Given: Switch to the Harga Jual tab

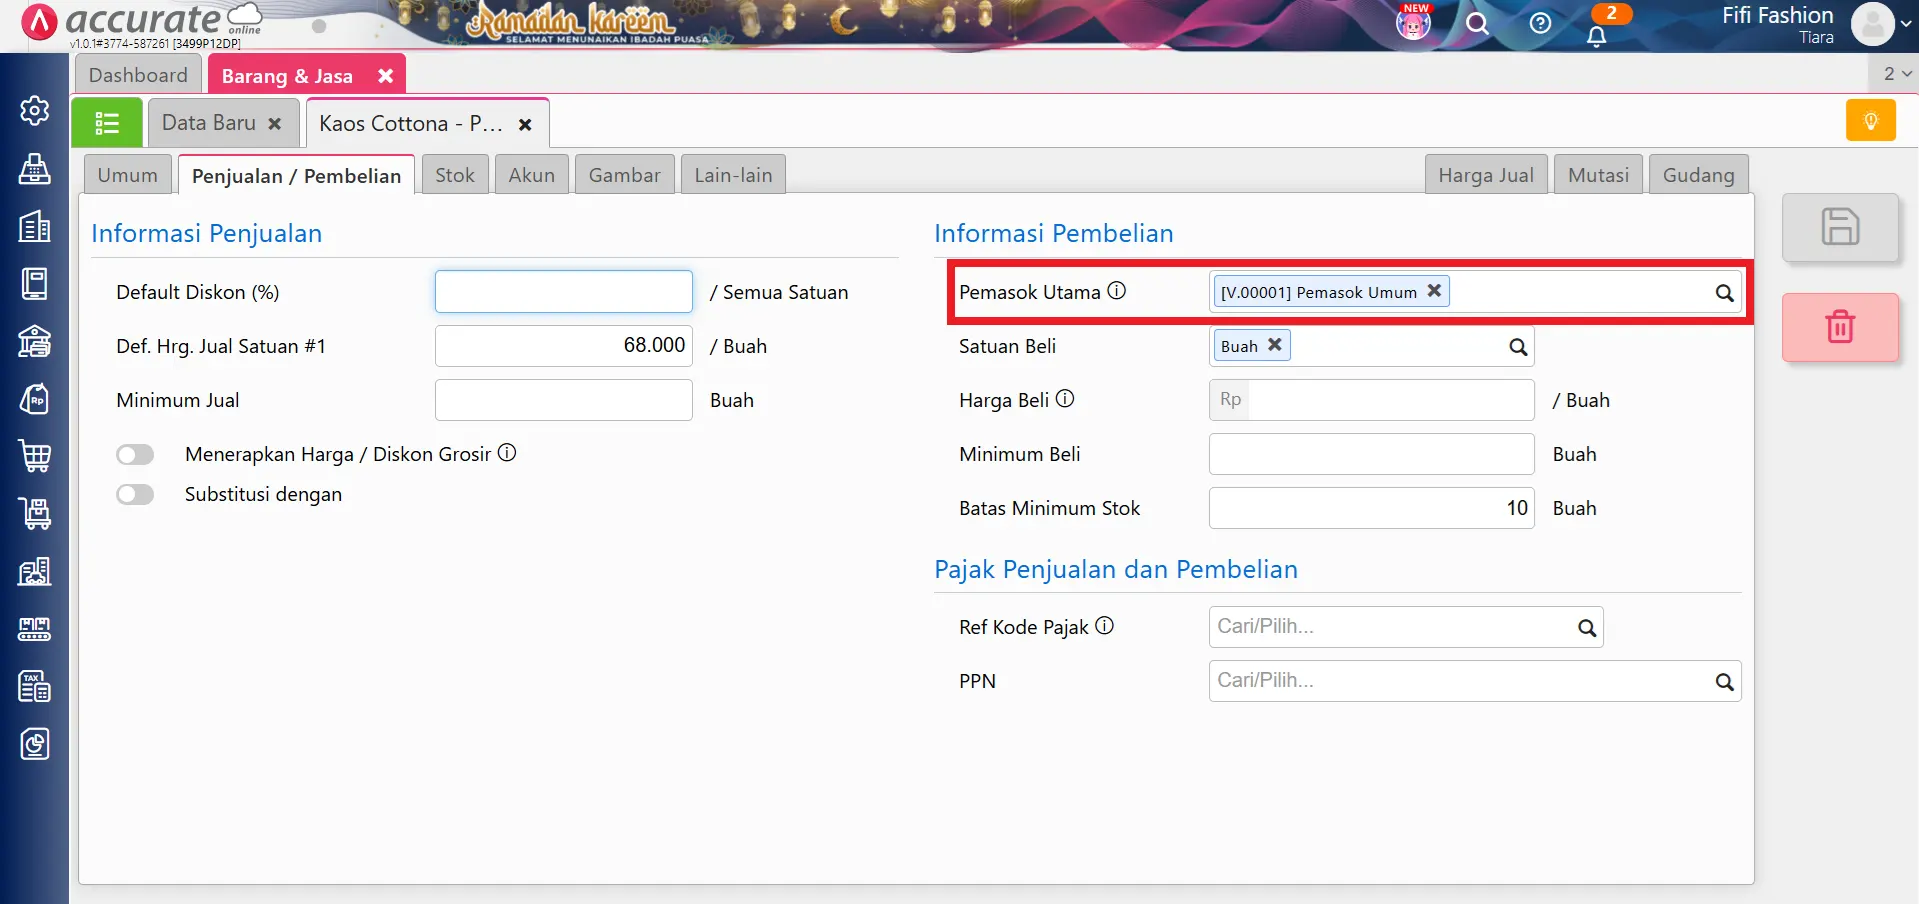Looking at the screenshot, I should pyautogui.click(x=1486, y=174).
